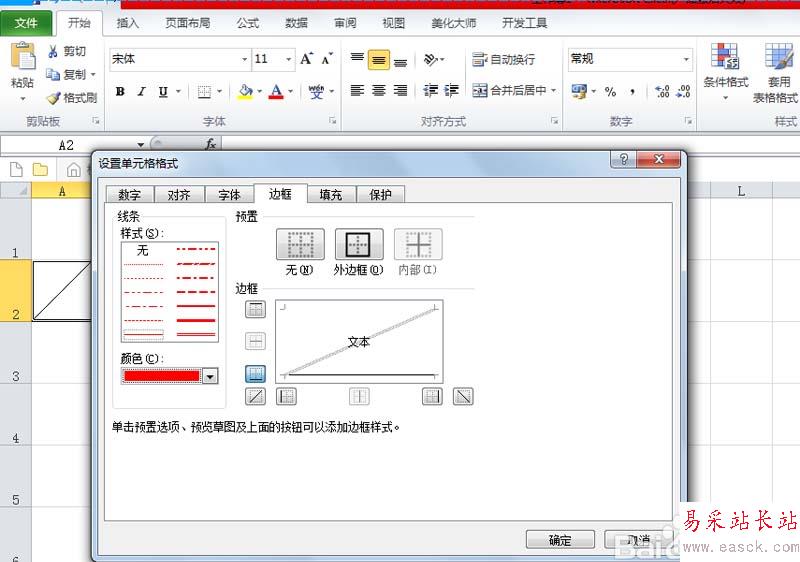The height and width of the screenshot is (562, 800).
Task: Switch to the 插入 ribbon tab
Action: (x=128, y=23)
